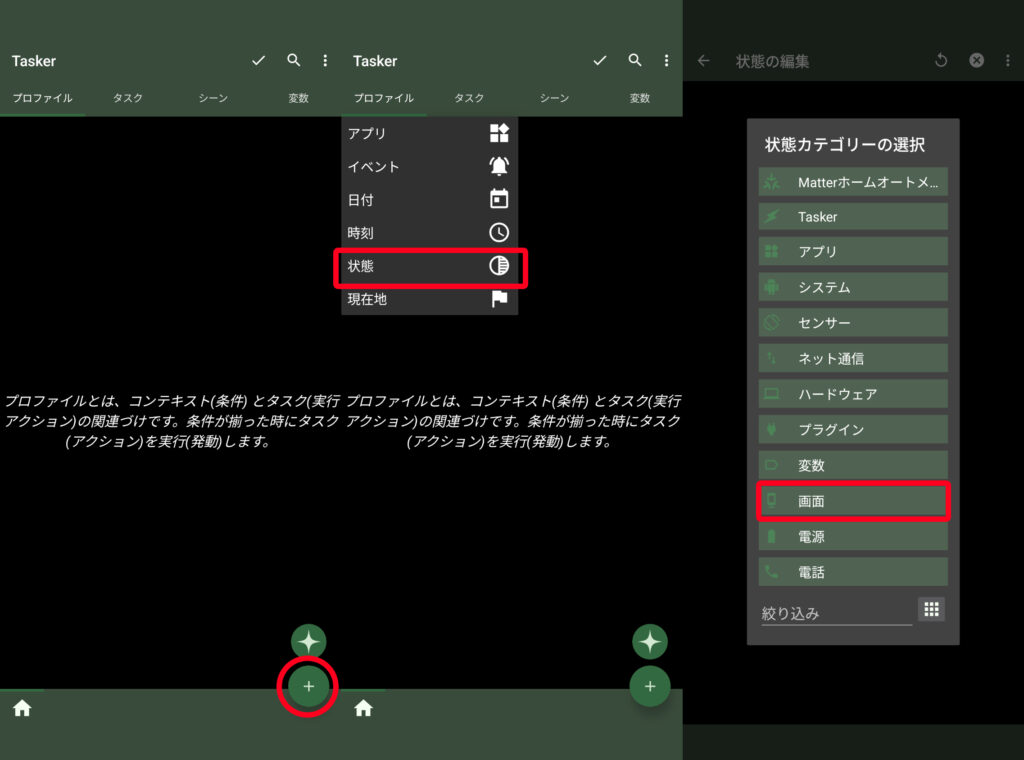
Task: Select 状態 from the context menu
Action: (429, 266)
